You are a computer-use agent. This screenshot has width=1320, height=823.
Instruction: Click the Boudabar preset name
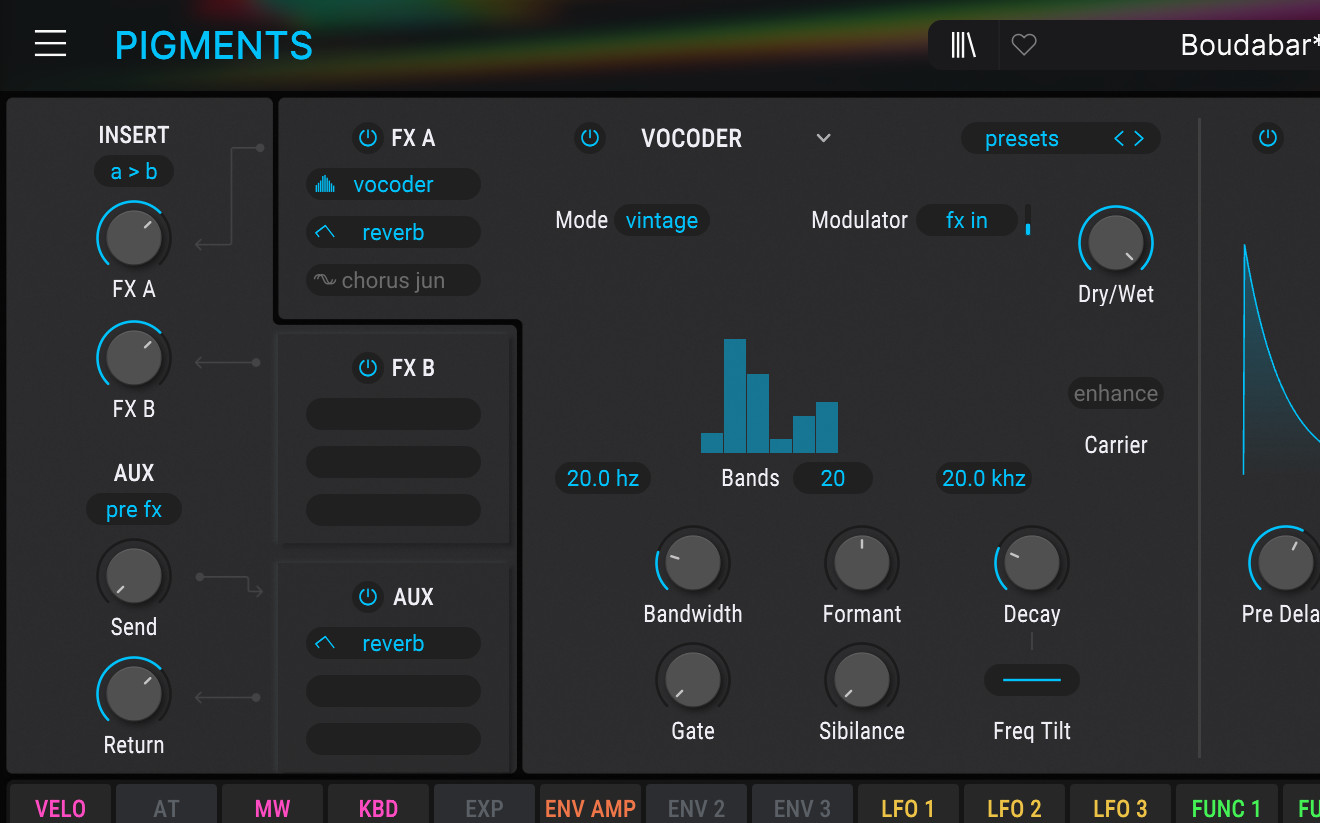pos(1250,45)
